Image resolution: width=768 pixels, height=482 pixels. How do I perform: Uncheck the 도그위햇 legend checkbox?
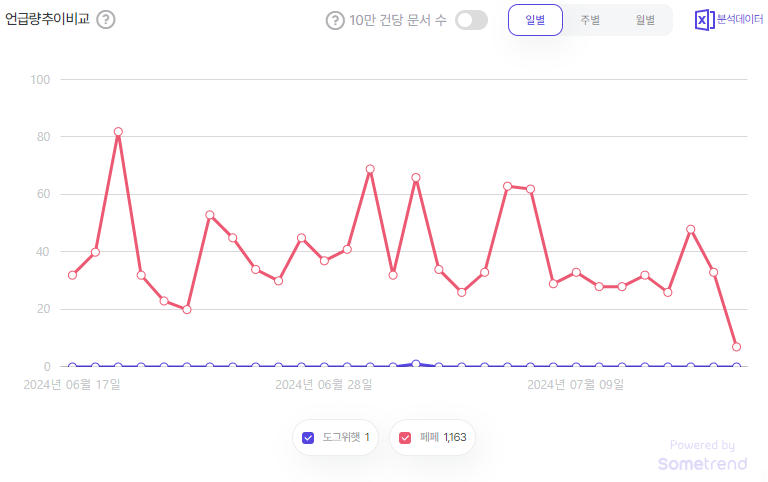pos(308,437)
